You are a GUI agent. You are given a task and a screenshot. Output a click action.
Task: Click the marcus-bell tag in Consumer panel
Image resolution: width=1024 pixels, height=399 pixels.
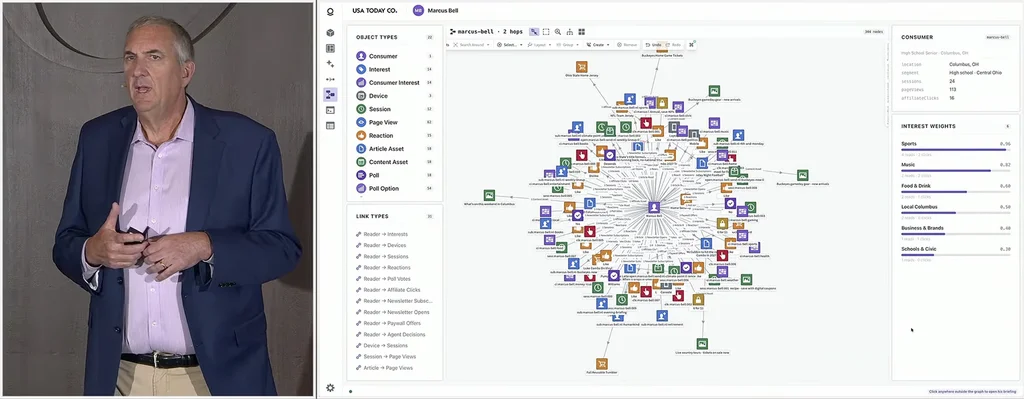pos(998,37)
